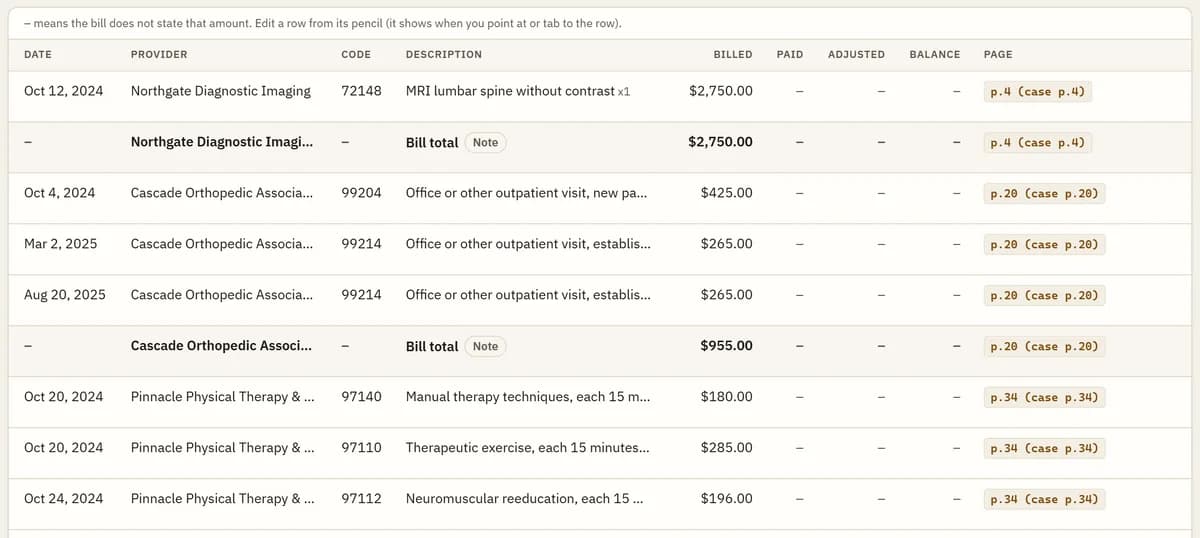Click code 97140
The image size is (1200, 538).
coord(361,397)
